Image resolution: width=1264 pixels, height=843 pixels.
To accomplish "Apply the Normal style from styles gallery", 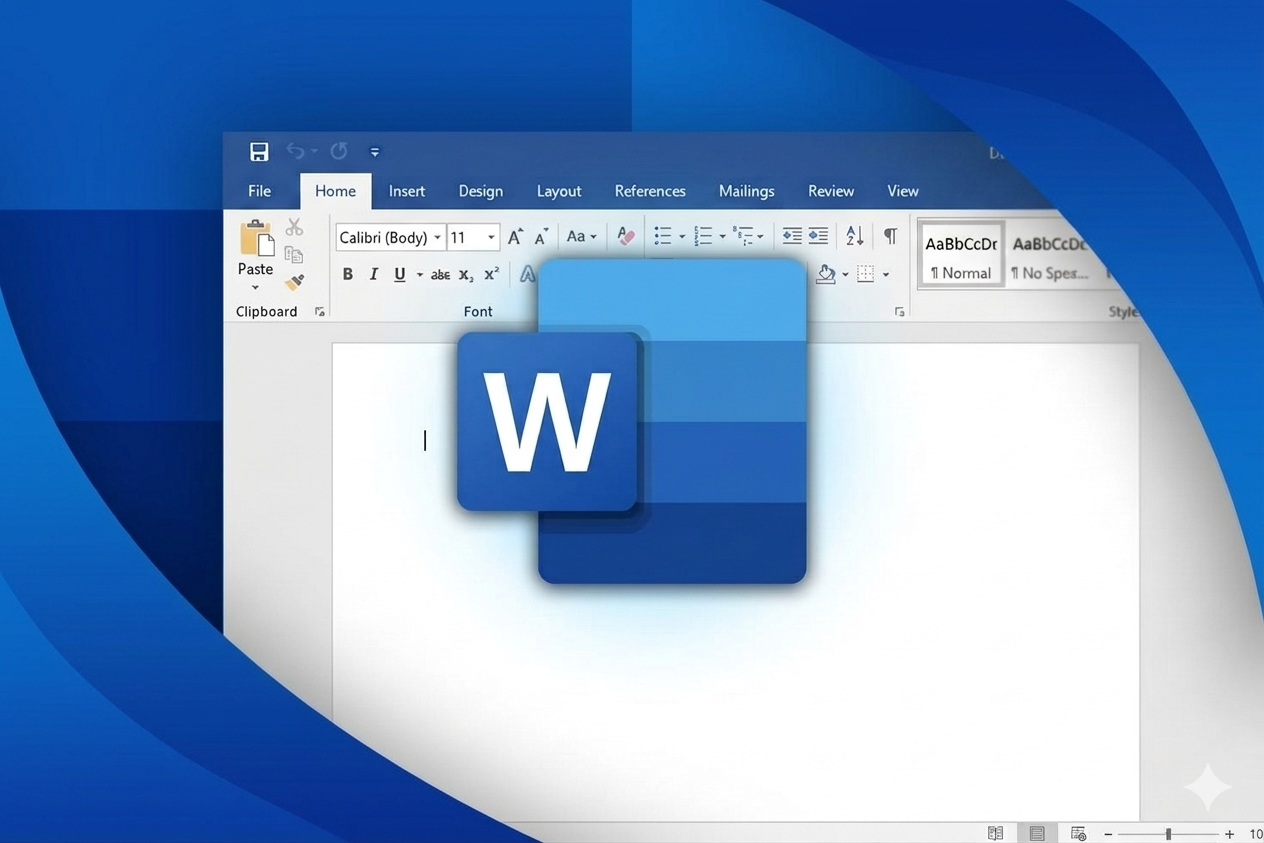I will point(960,255).
